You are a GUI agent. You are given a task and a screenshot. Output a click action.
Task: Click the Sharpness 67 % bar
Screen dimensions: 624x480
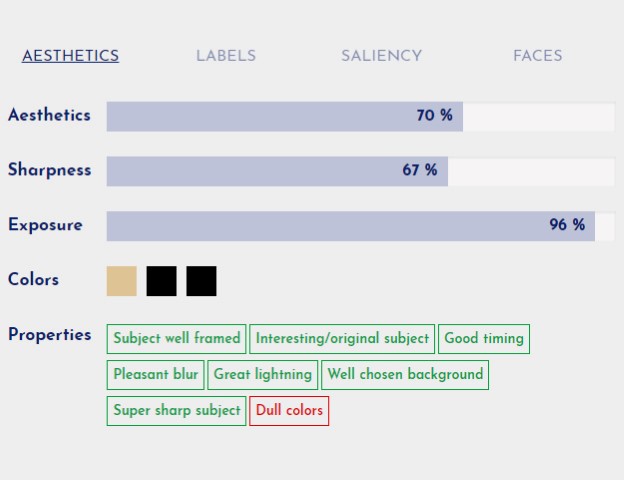[x=277, y=171]
